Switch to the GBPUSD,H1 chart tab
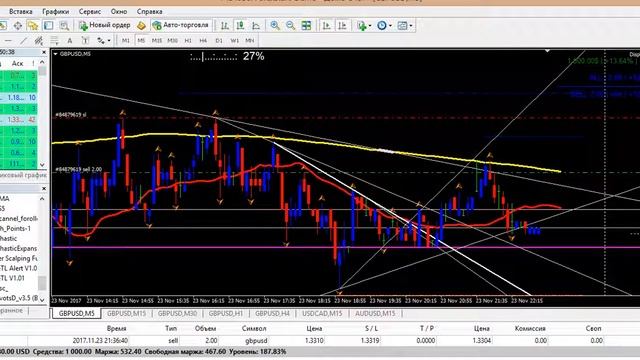 [x=225, y=313]
